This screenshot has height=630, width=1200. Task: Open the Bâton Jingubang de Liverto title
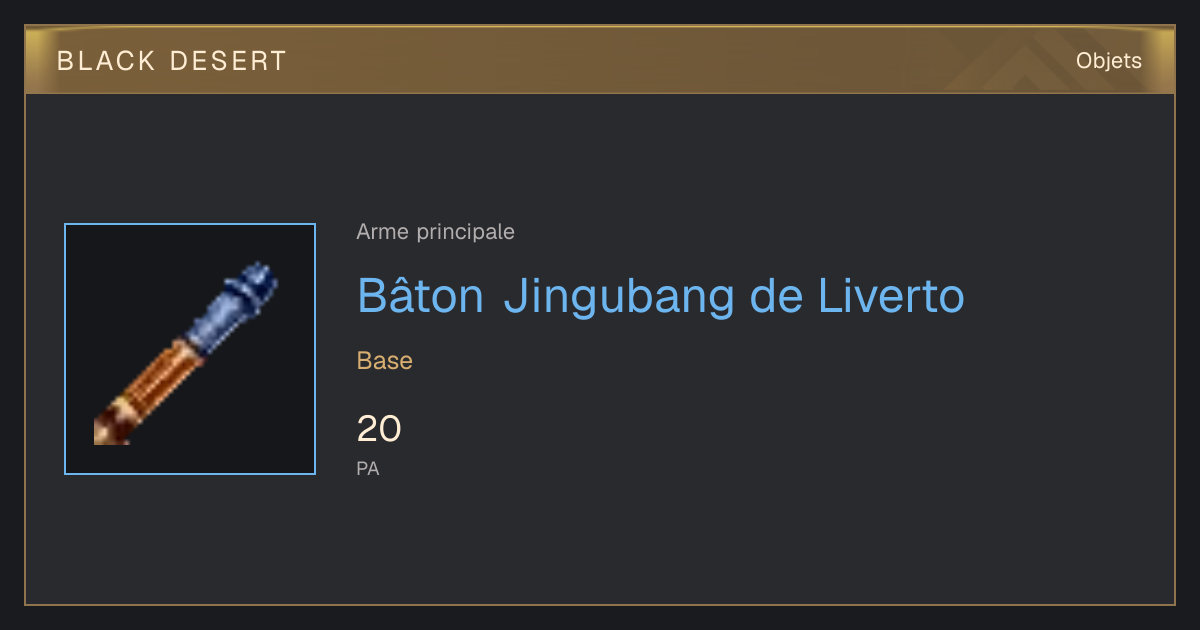coord(661,296)
